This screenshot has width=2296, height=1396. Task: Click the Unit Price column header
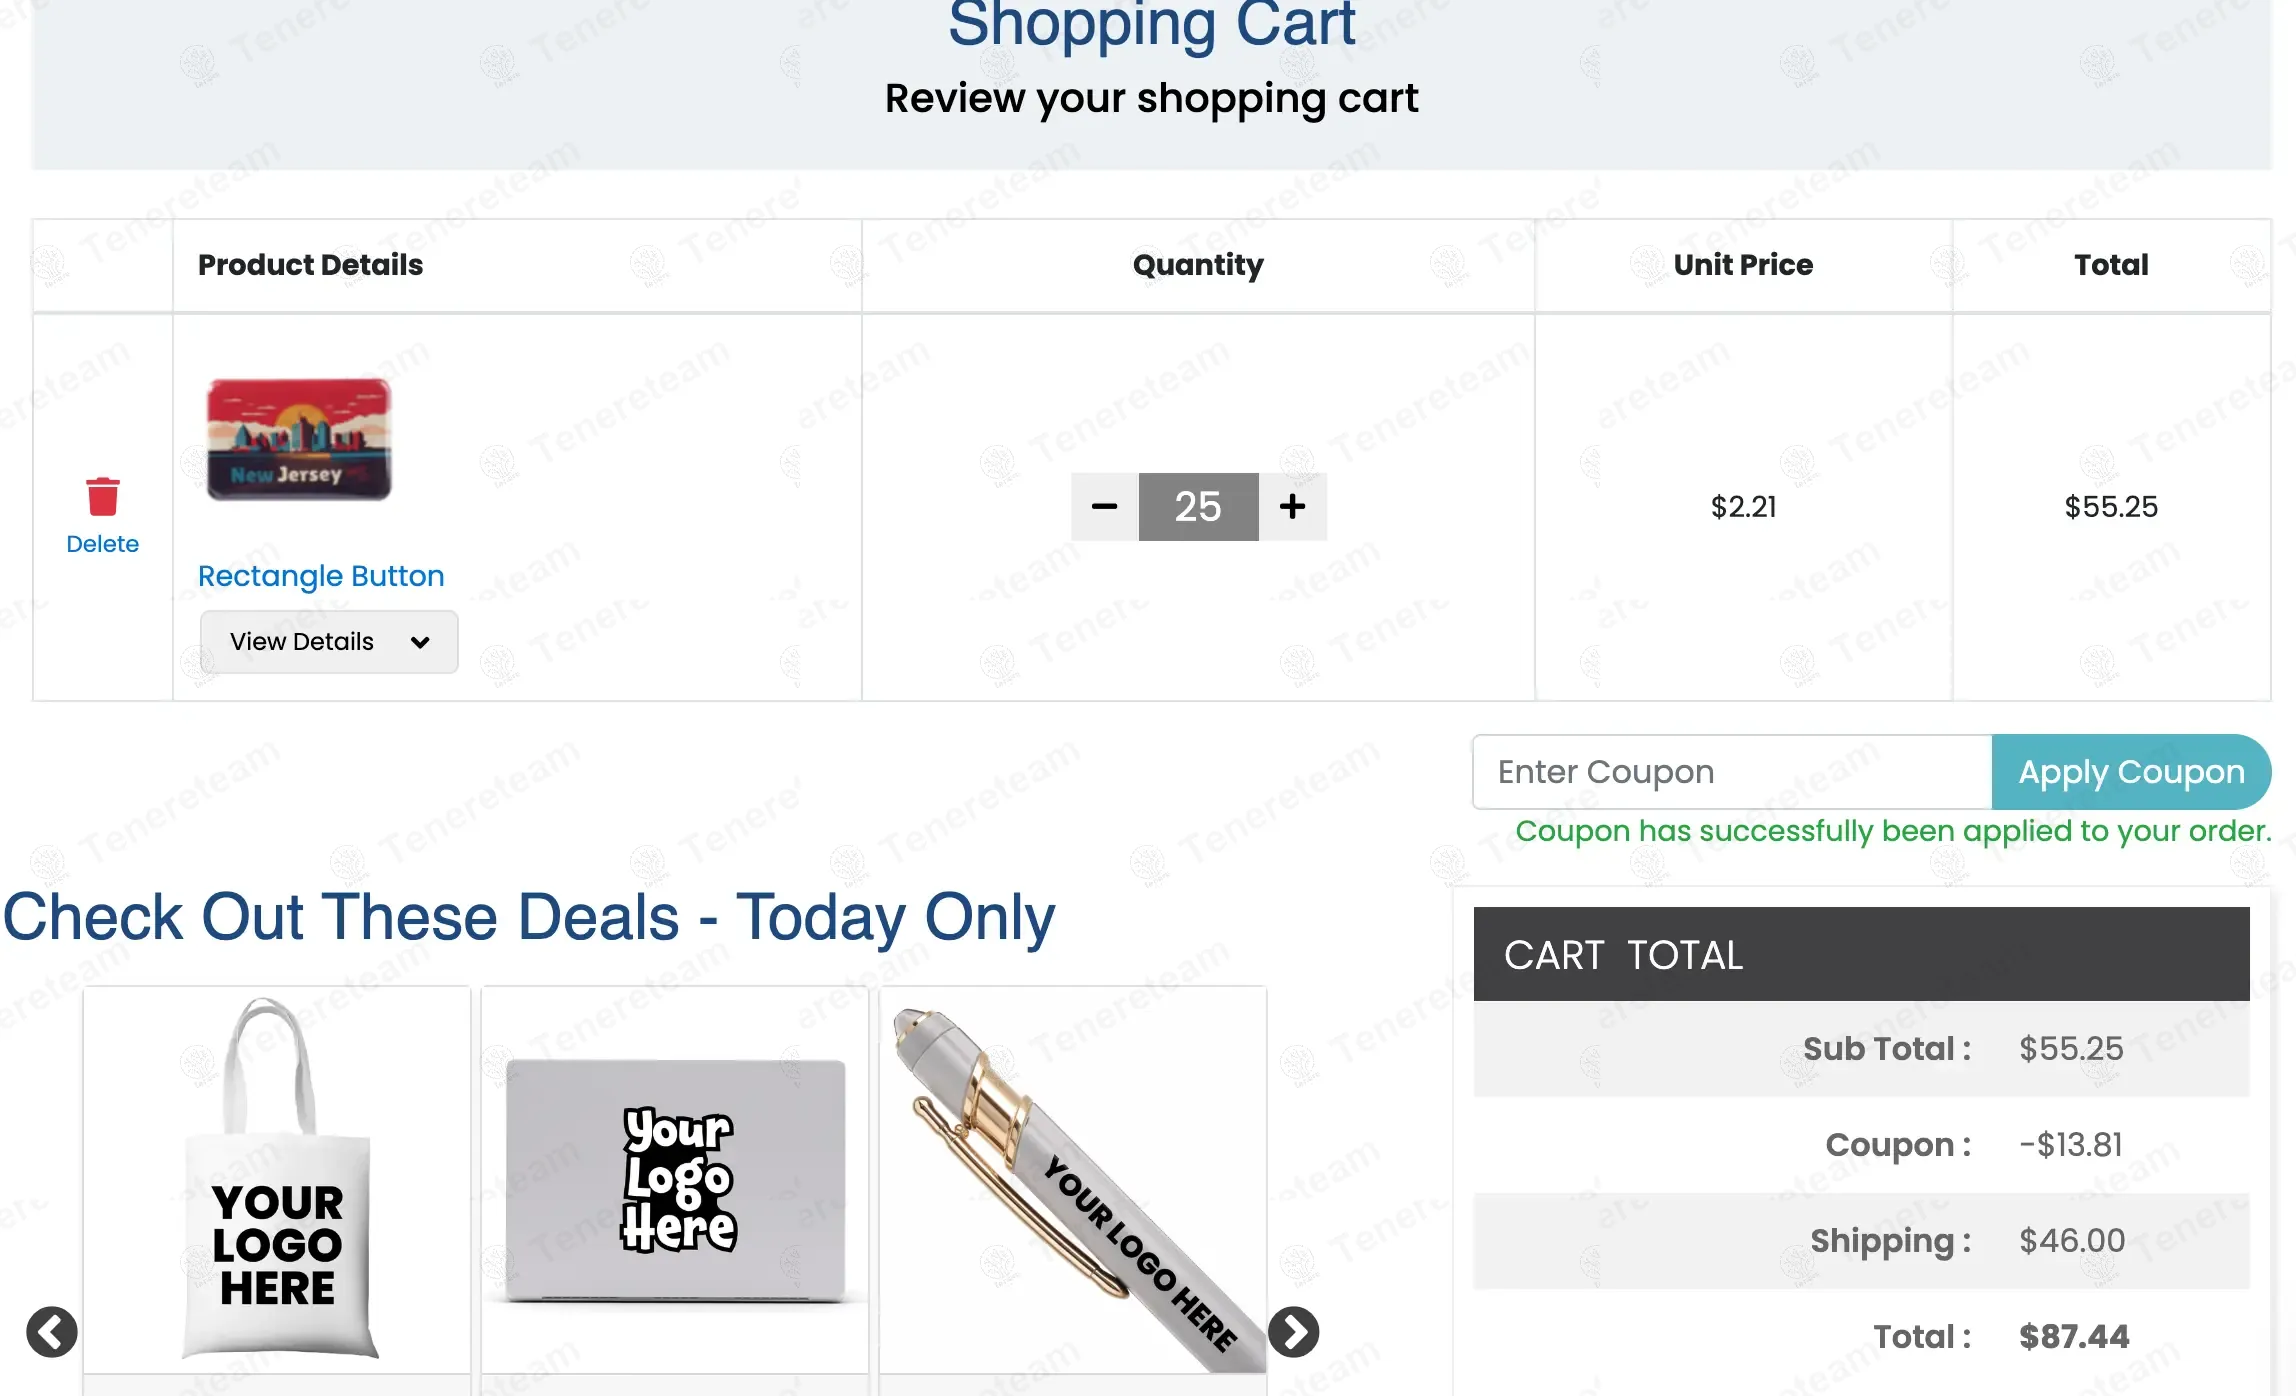coord(1743,265)
